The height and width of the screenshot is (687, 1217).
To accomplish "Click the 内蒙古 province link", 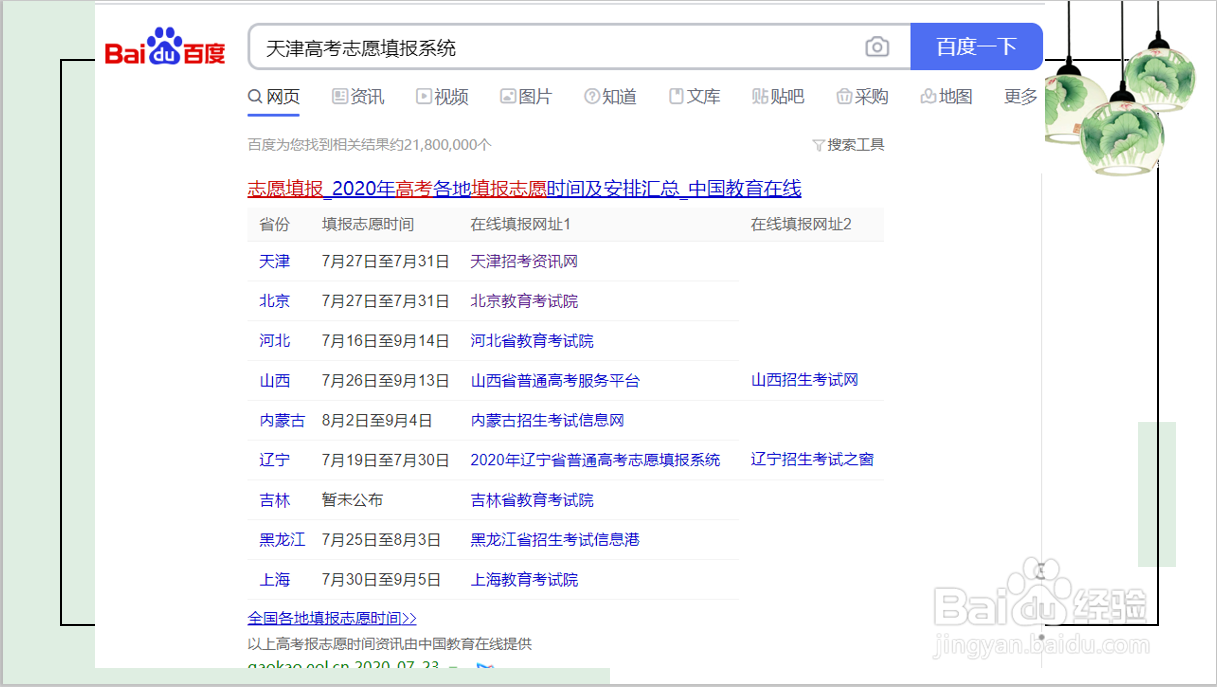I will (x=282, y=420).
